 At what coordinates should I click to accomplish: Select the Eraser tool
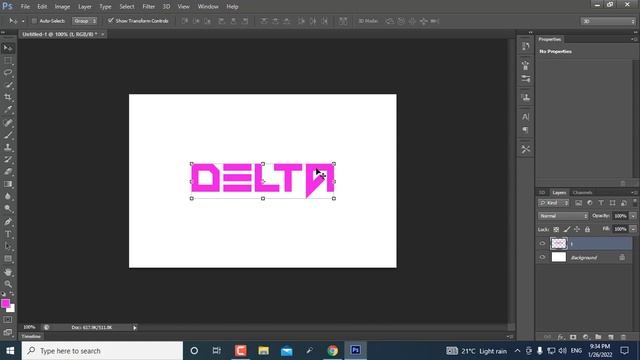8,171
